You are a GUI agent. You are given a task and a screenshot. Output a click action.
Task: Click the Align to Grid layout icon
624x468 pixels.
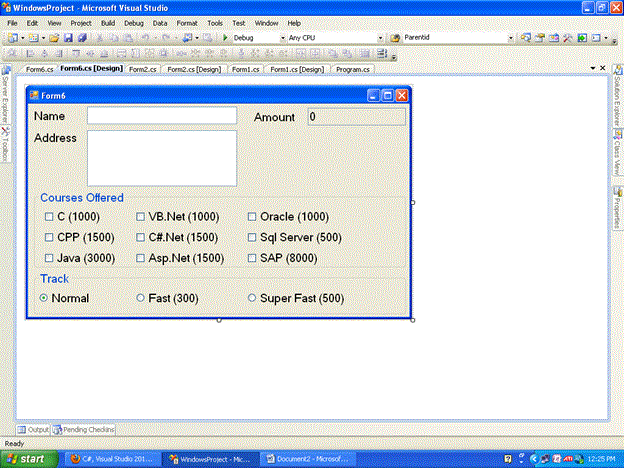pyautogui.click(x=12, y=53)
